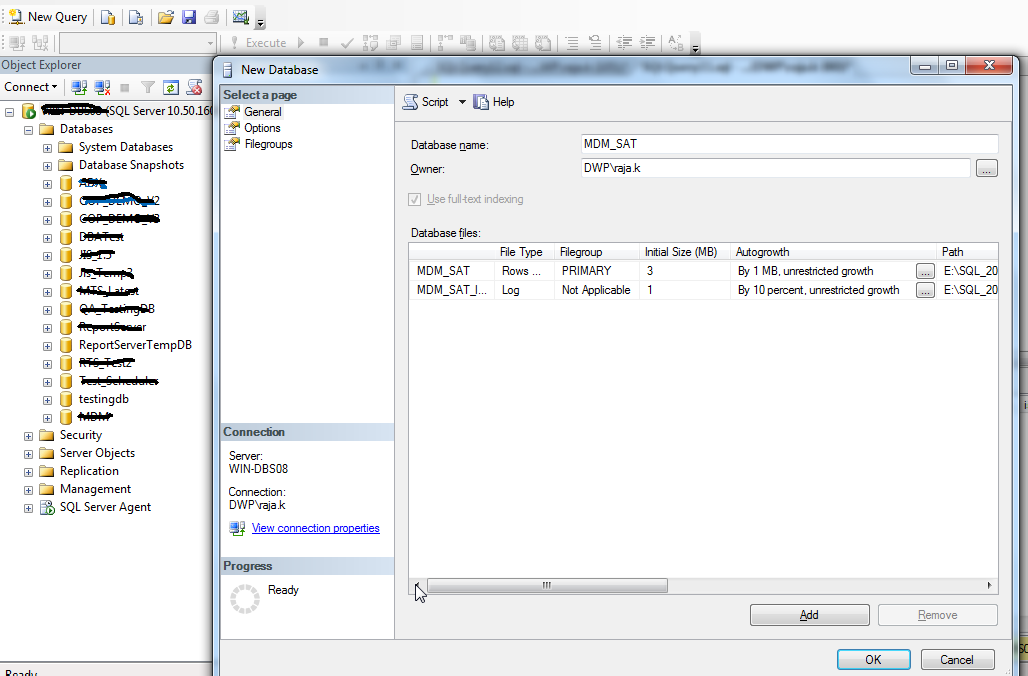Open Activity Monitor from the toolbar

239,16
